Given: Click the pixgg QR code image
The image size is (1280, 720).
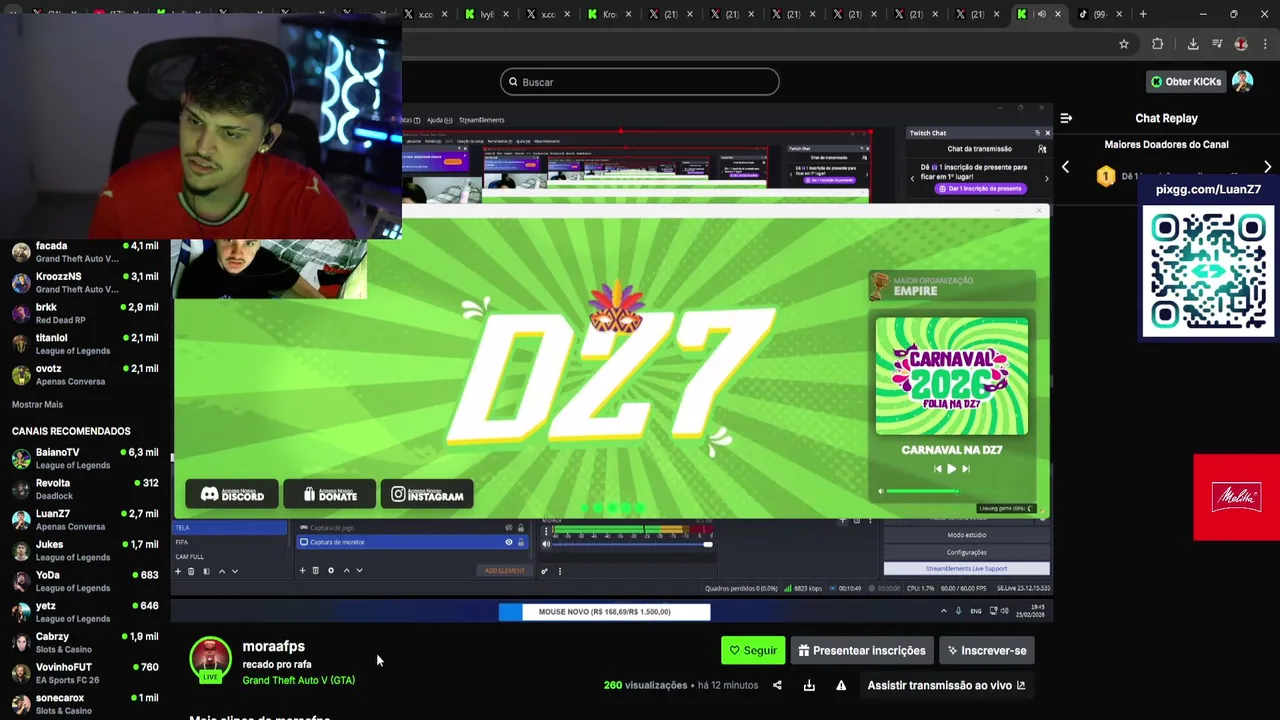Looking at the screenshot, I should coord(1208,271).
